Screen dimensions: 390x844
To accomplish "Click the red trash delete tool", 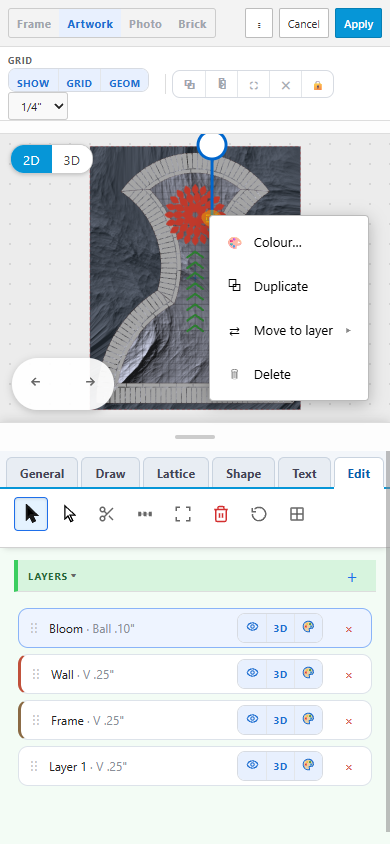I will click(221, 514).
